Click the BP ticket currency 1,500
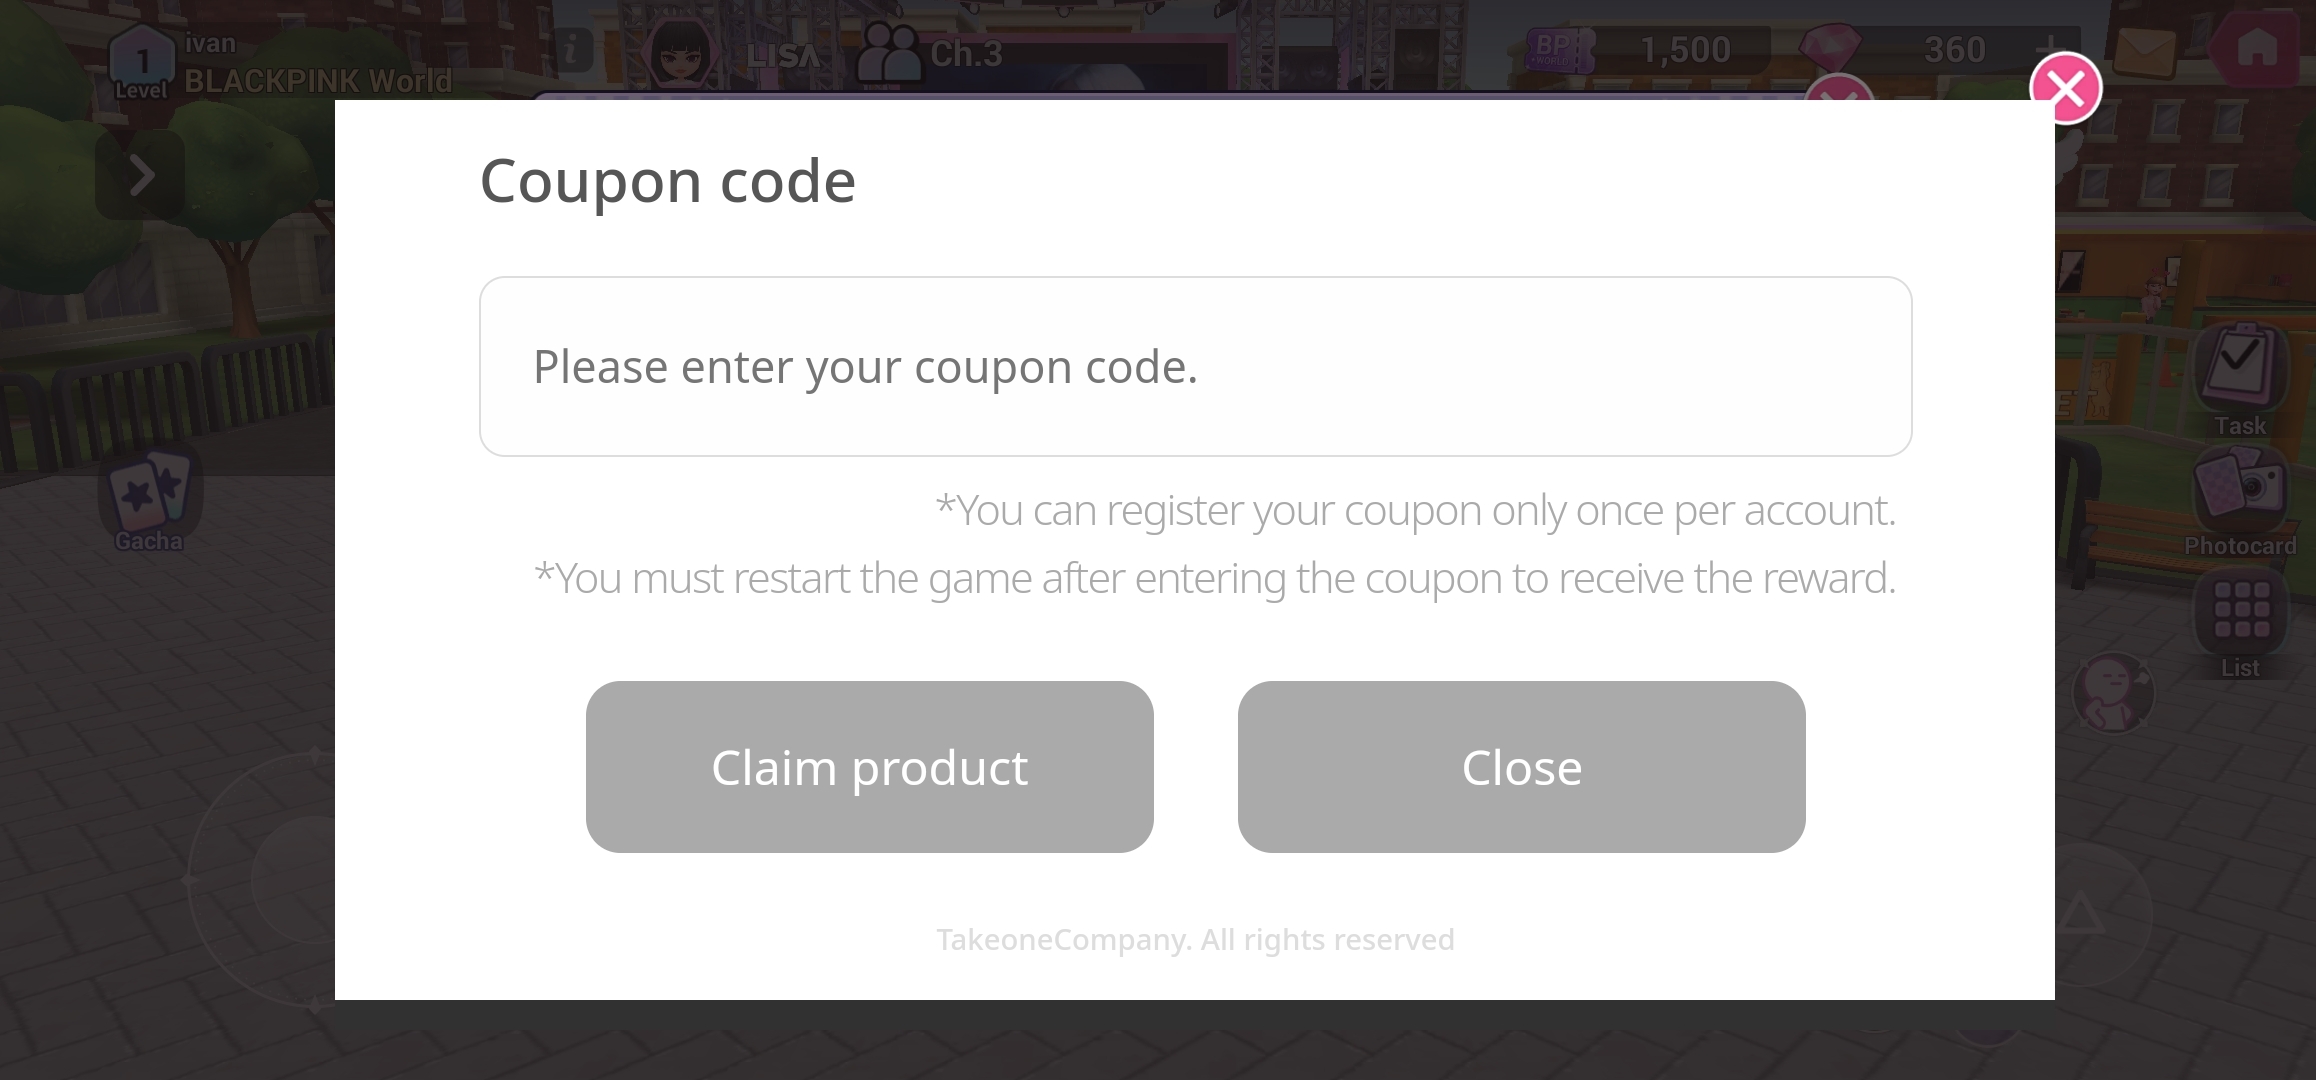Viewport: 2316px width, 1080px height. click(x=1650, y=49)
